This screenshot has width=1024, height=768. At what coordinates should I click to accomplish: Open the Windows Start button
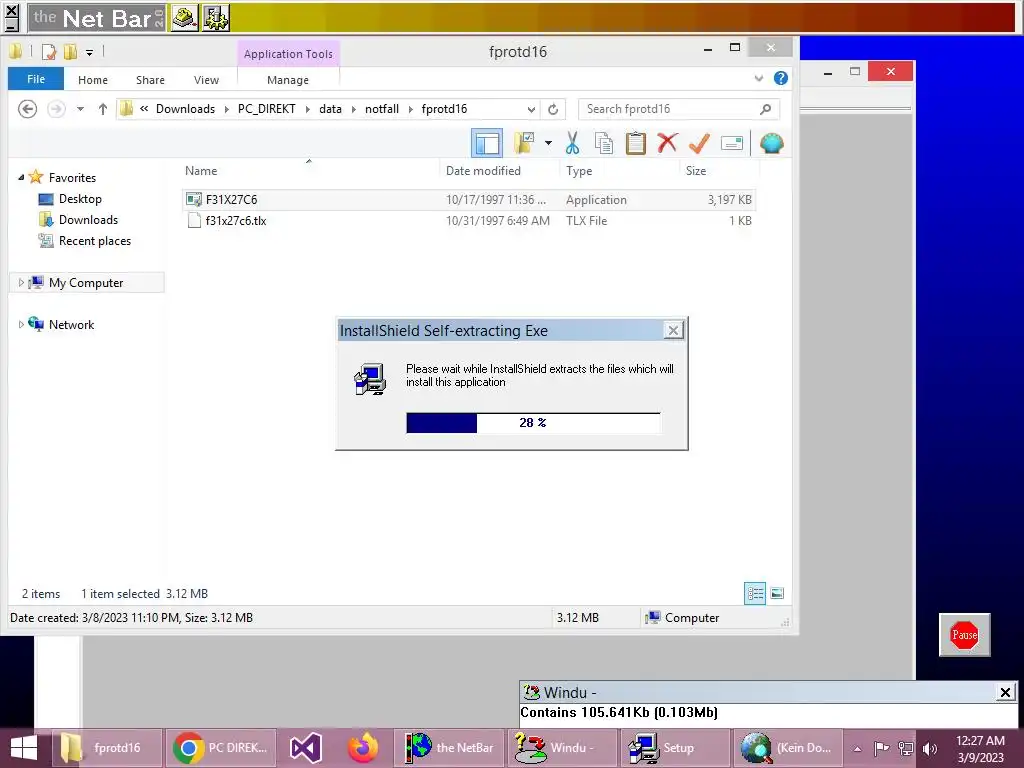pyautogui.click(x=24, y=748)
